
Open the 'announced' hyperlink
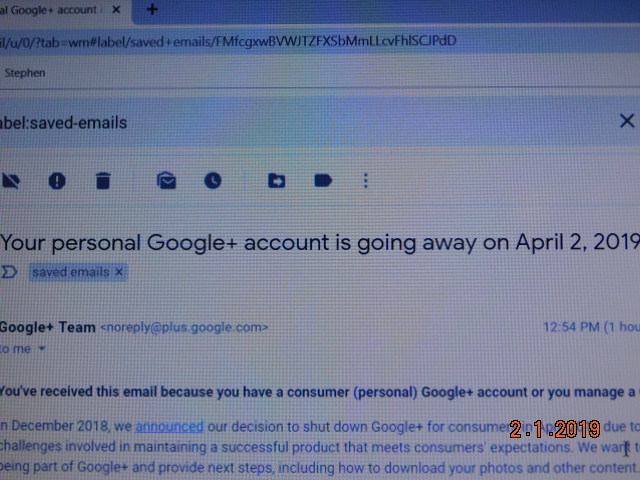pos(169,427)
